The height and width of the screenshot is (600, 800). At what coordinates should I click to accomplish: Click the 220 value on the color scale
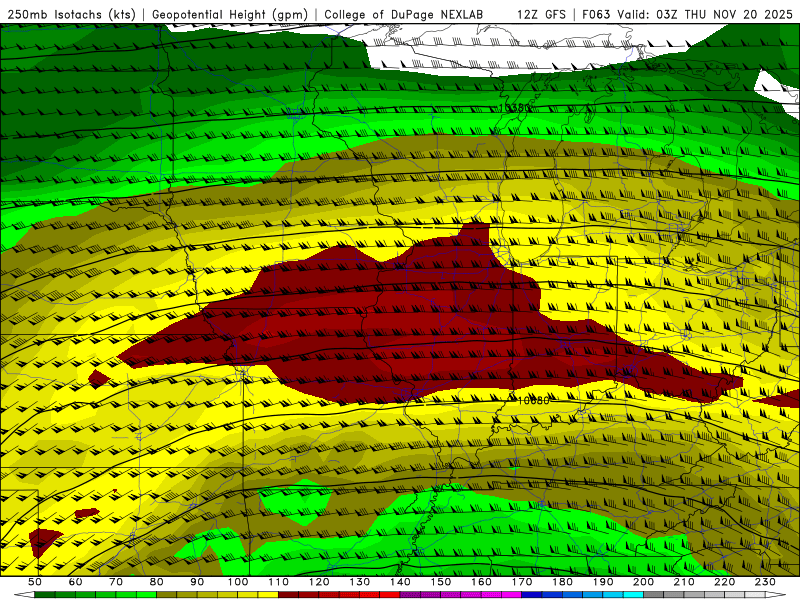724,582
